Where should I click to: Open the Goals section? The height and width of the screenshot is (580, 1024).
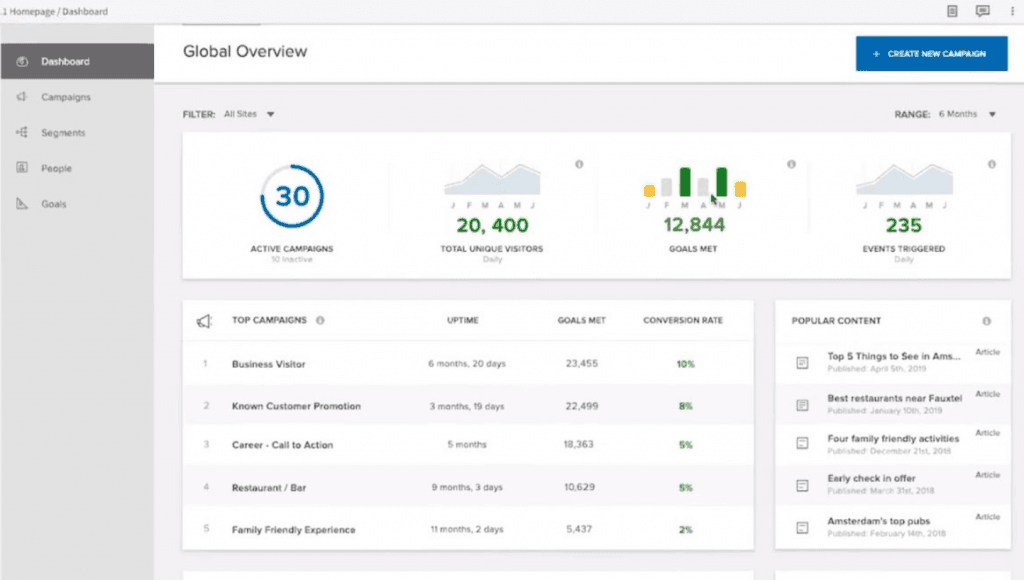coord(54,204)
